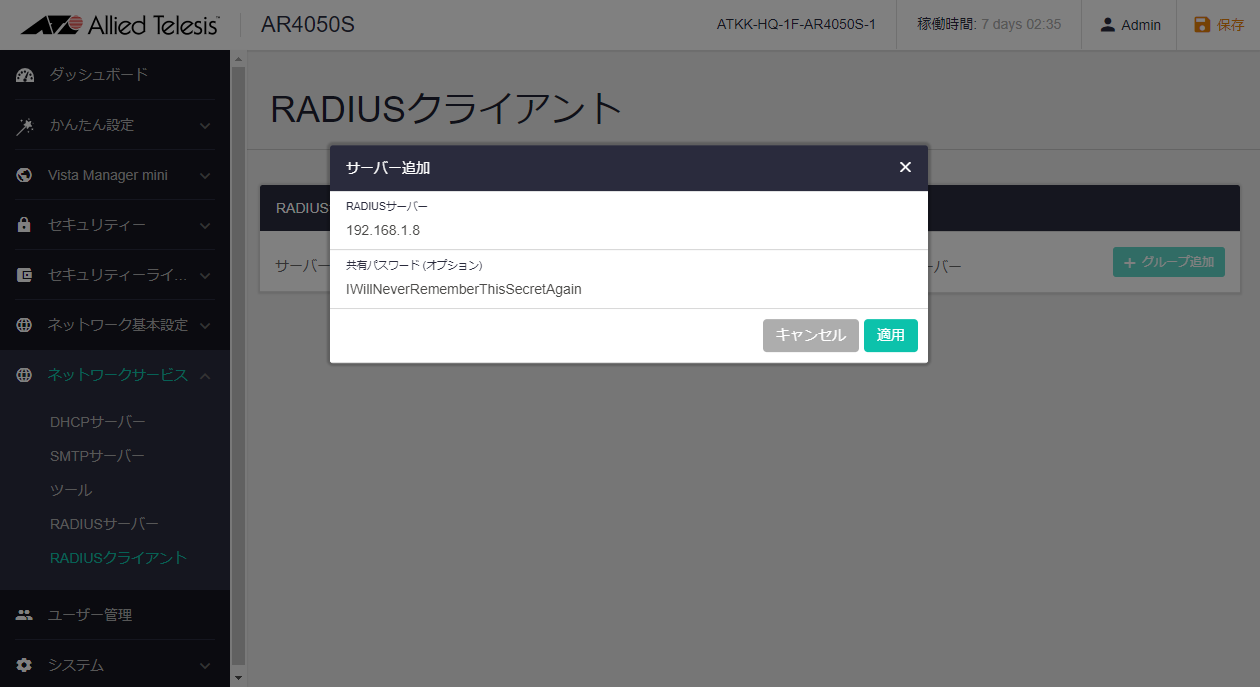The width and height of the screenshot is (1260, 687).
Task: Open the Admin user menu
Action: (1129, 25)
